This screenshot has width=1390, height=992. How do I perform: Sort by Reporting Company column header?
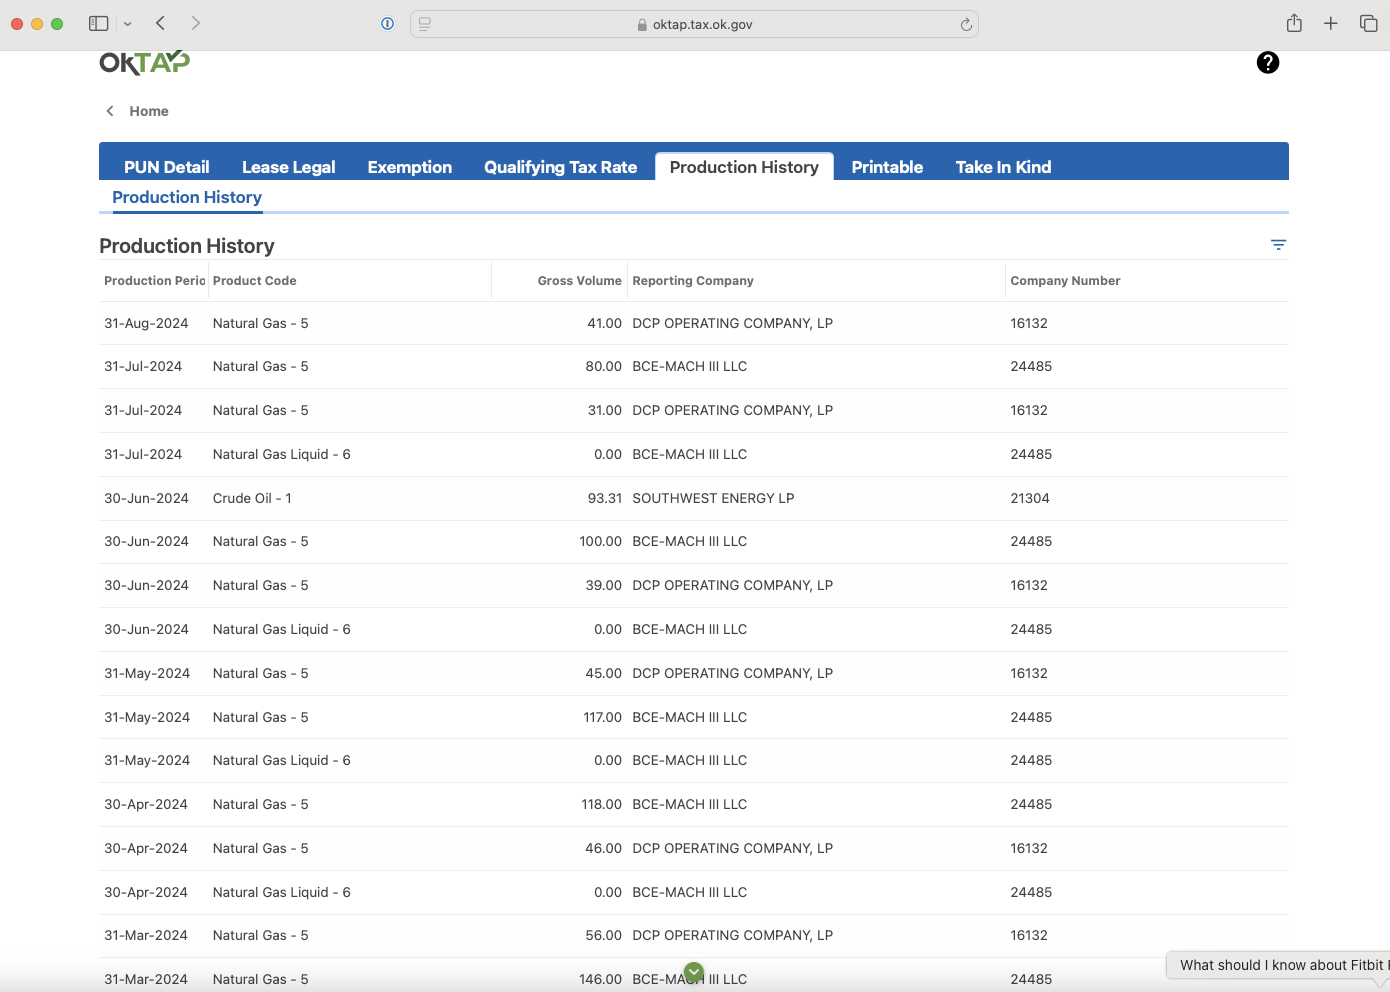click(693, 281)
